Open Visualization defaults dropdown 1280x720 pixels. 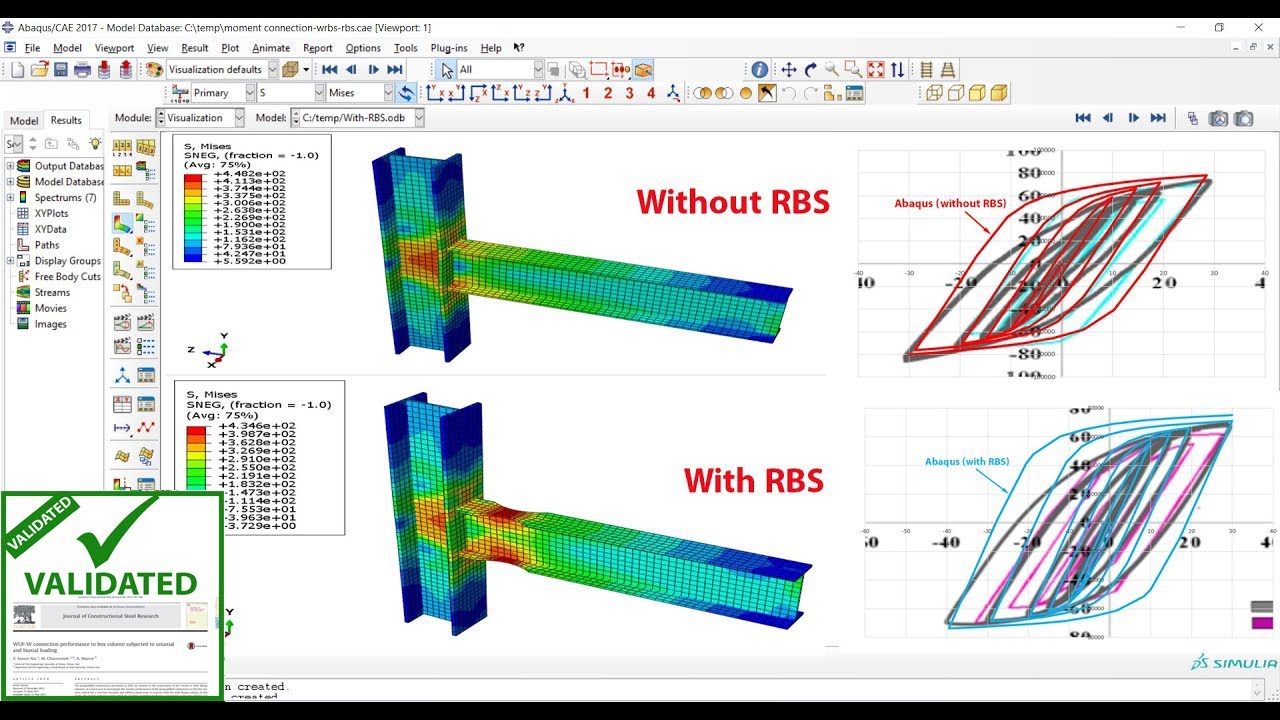point(220,69)
